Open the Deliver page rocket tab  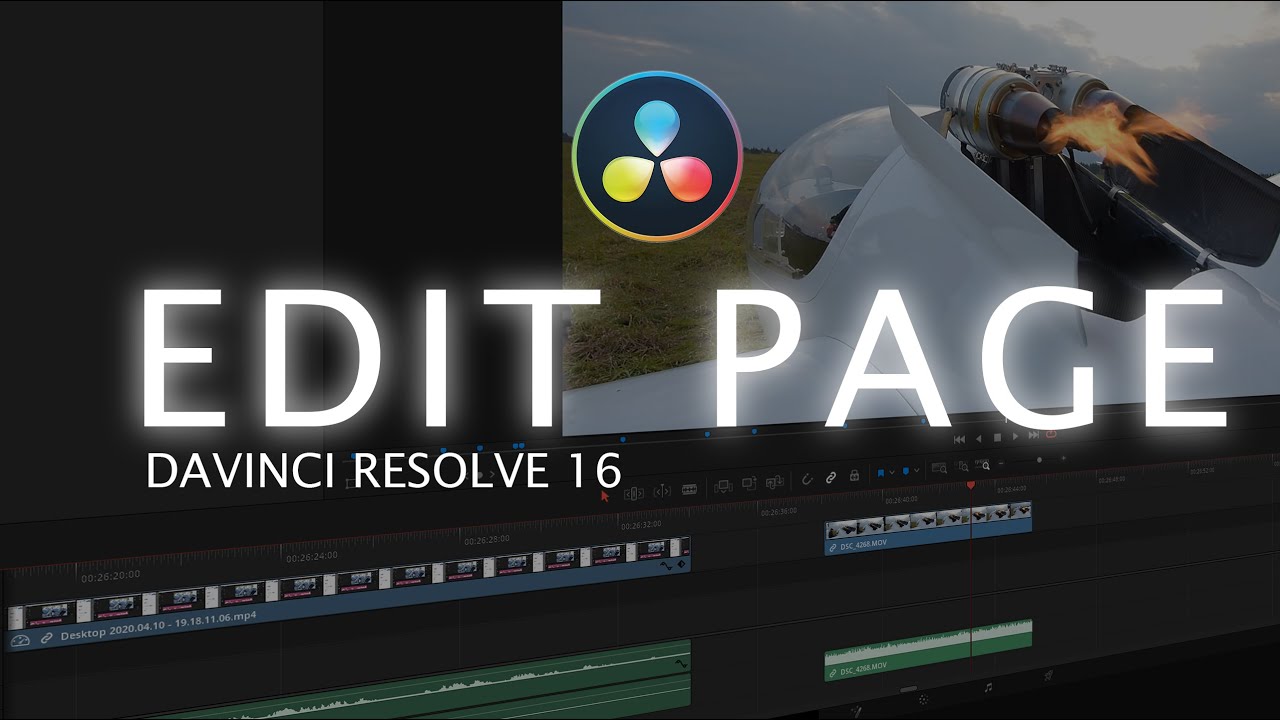(1049, 675)
